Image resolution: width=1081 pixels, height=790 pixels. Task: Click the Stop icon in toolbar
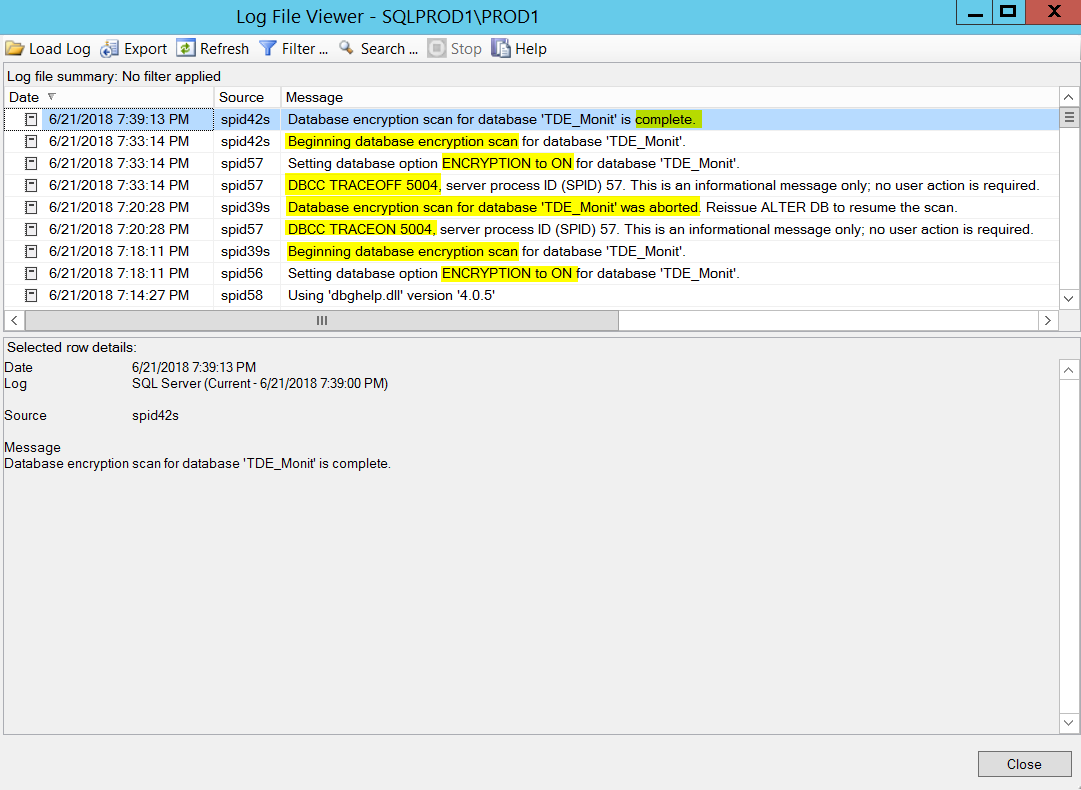point(436,48)
